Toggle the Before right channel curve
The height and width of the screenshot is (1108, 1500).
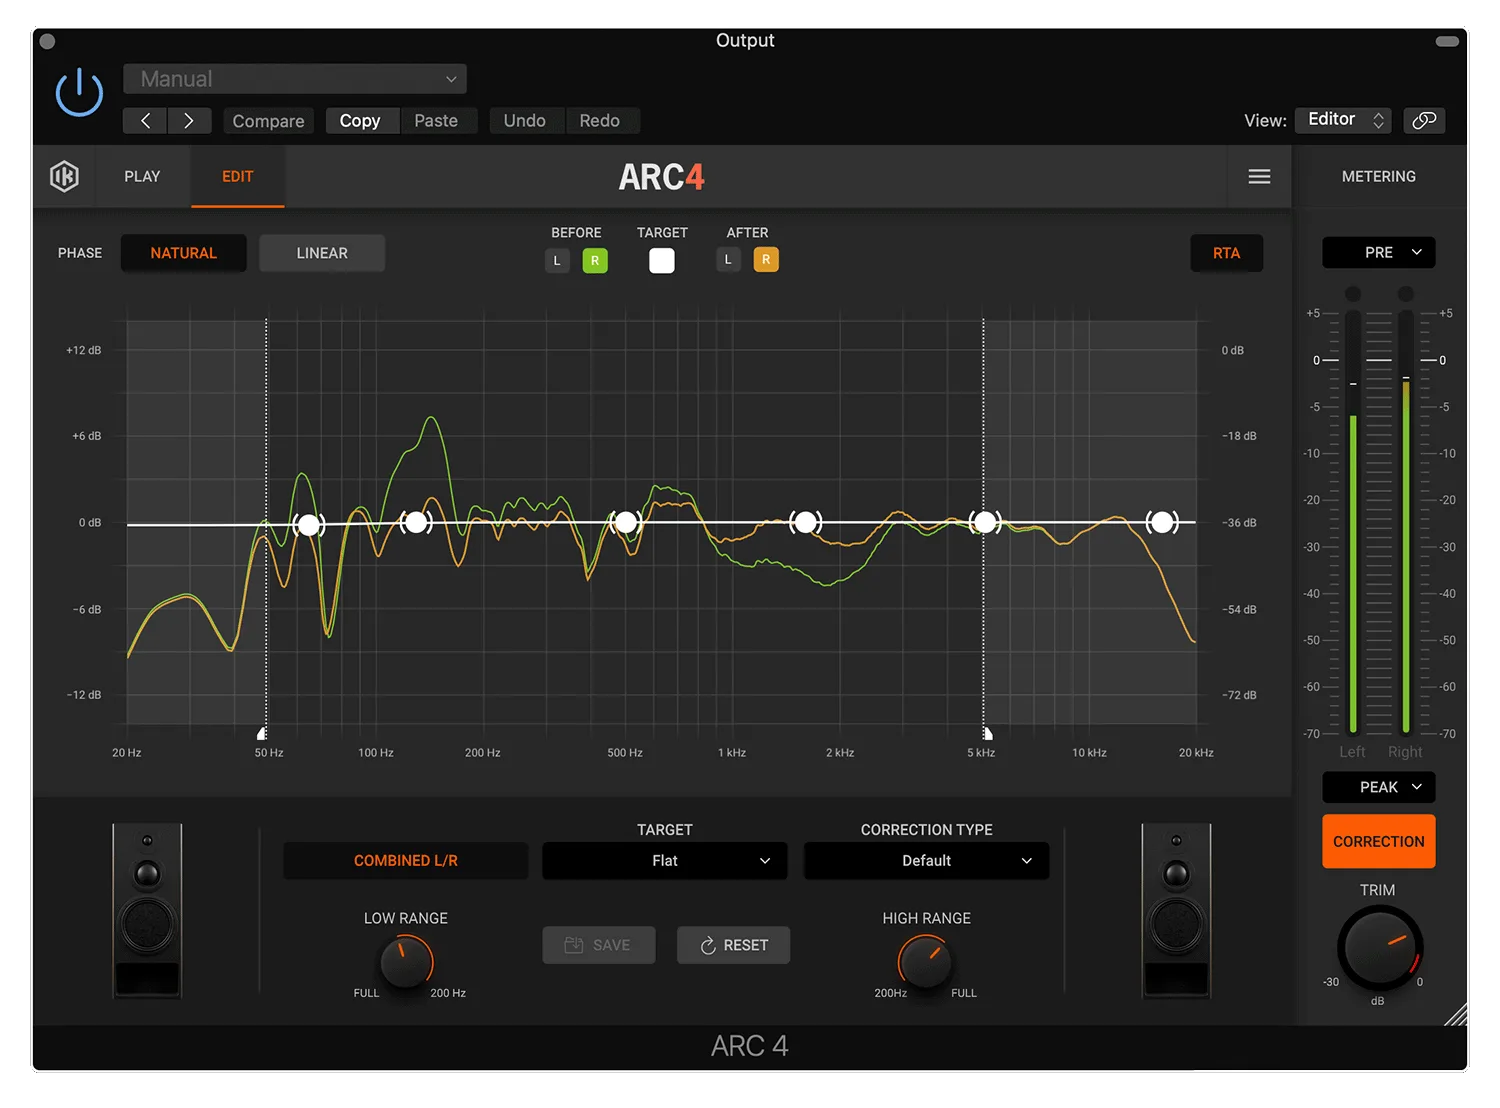[595, 261]
